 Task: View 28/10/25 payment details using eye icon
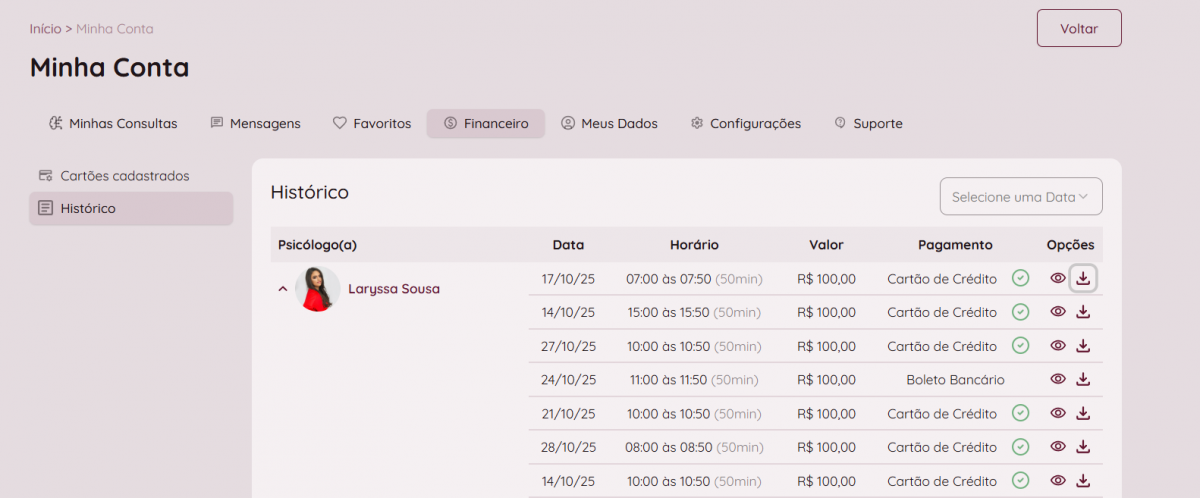[1058, 447]
